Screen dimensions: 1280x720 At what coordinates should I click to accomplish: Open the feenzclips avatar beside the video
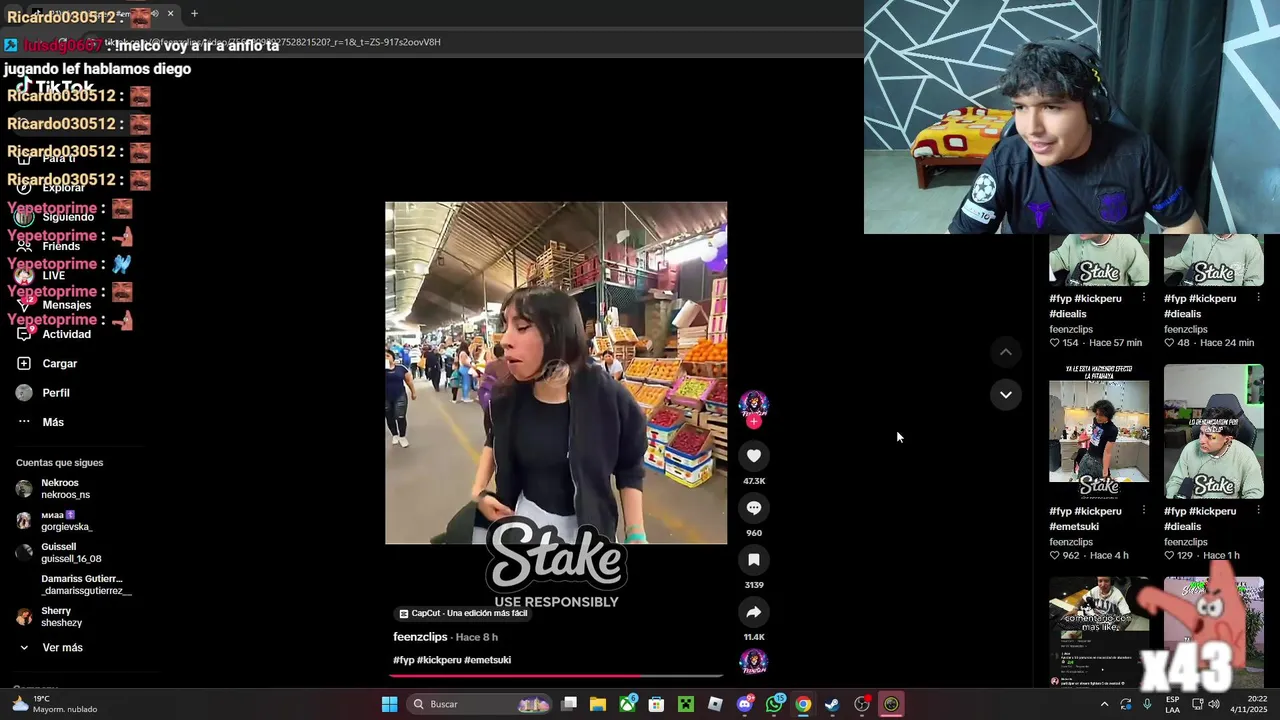[x=754, y=404]
